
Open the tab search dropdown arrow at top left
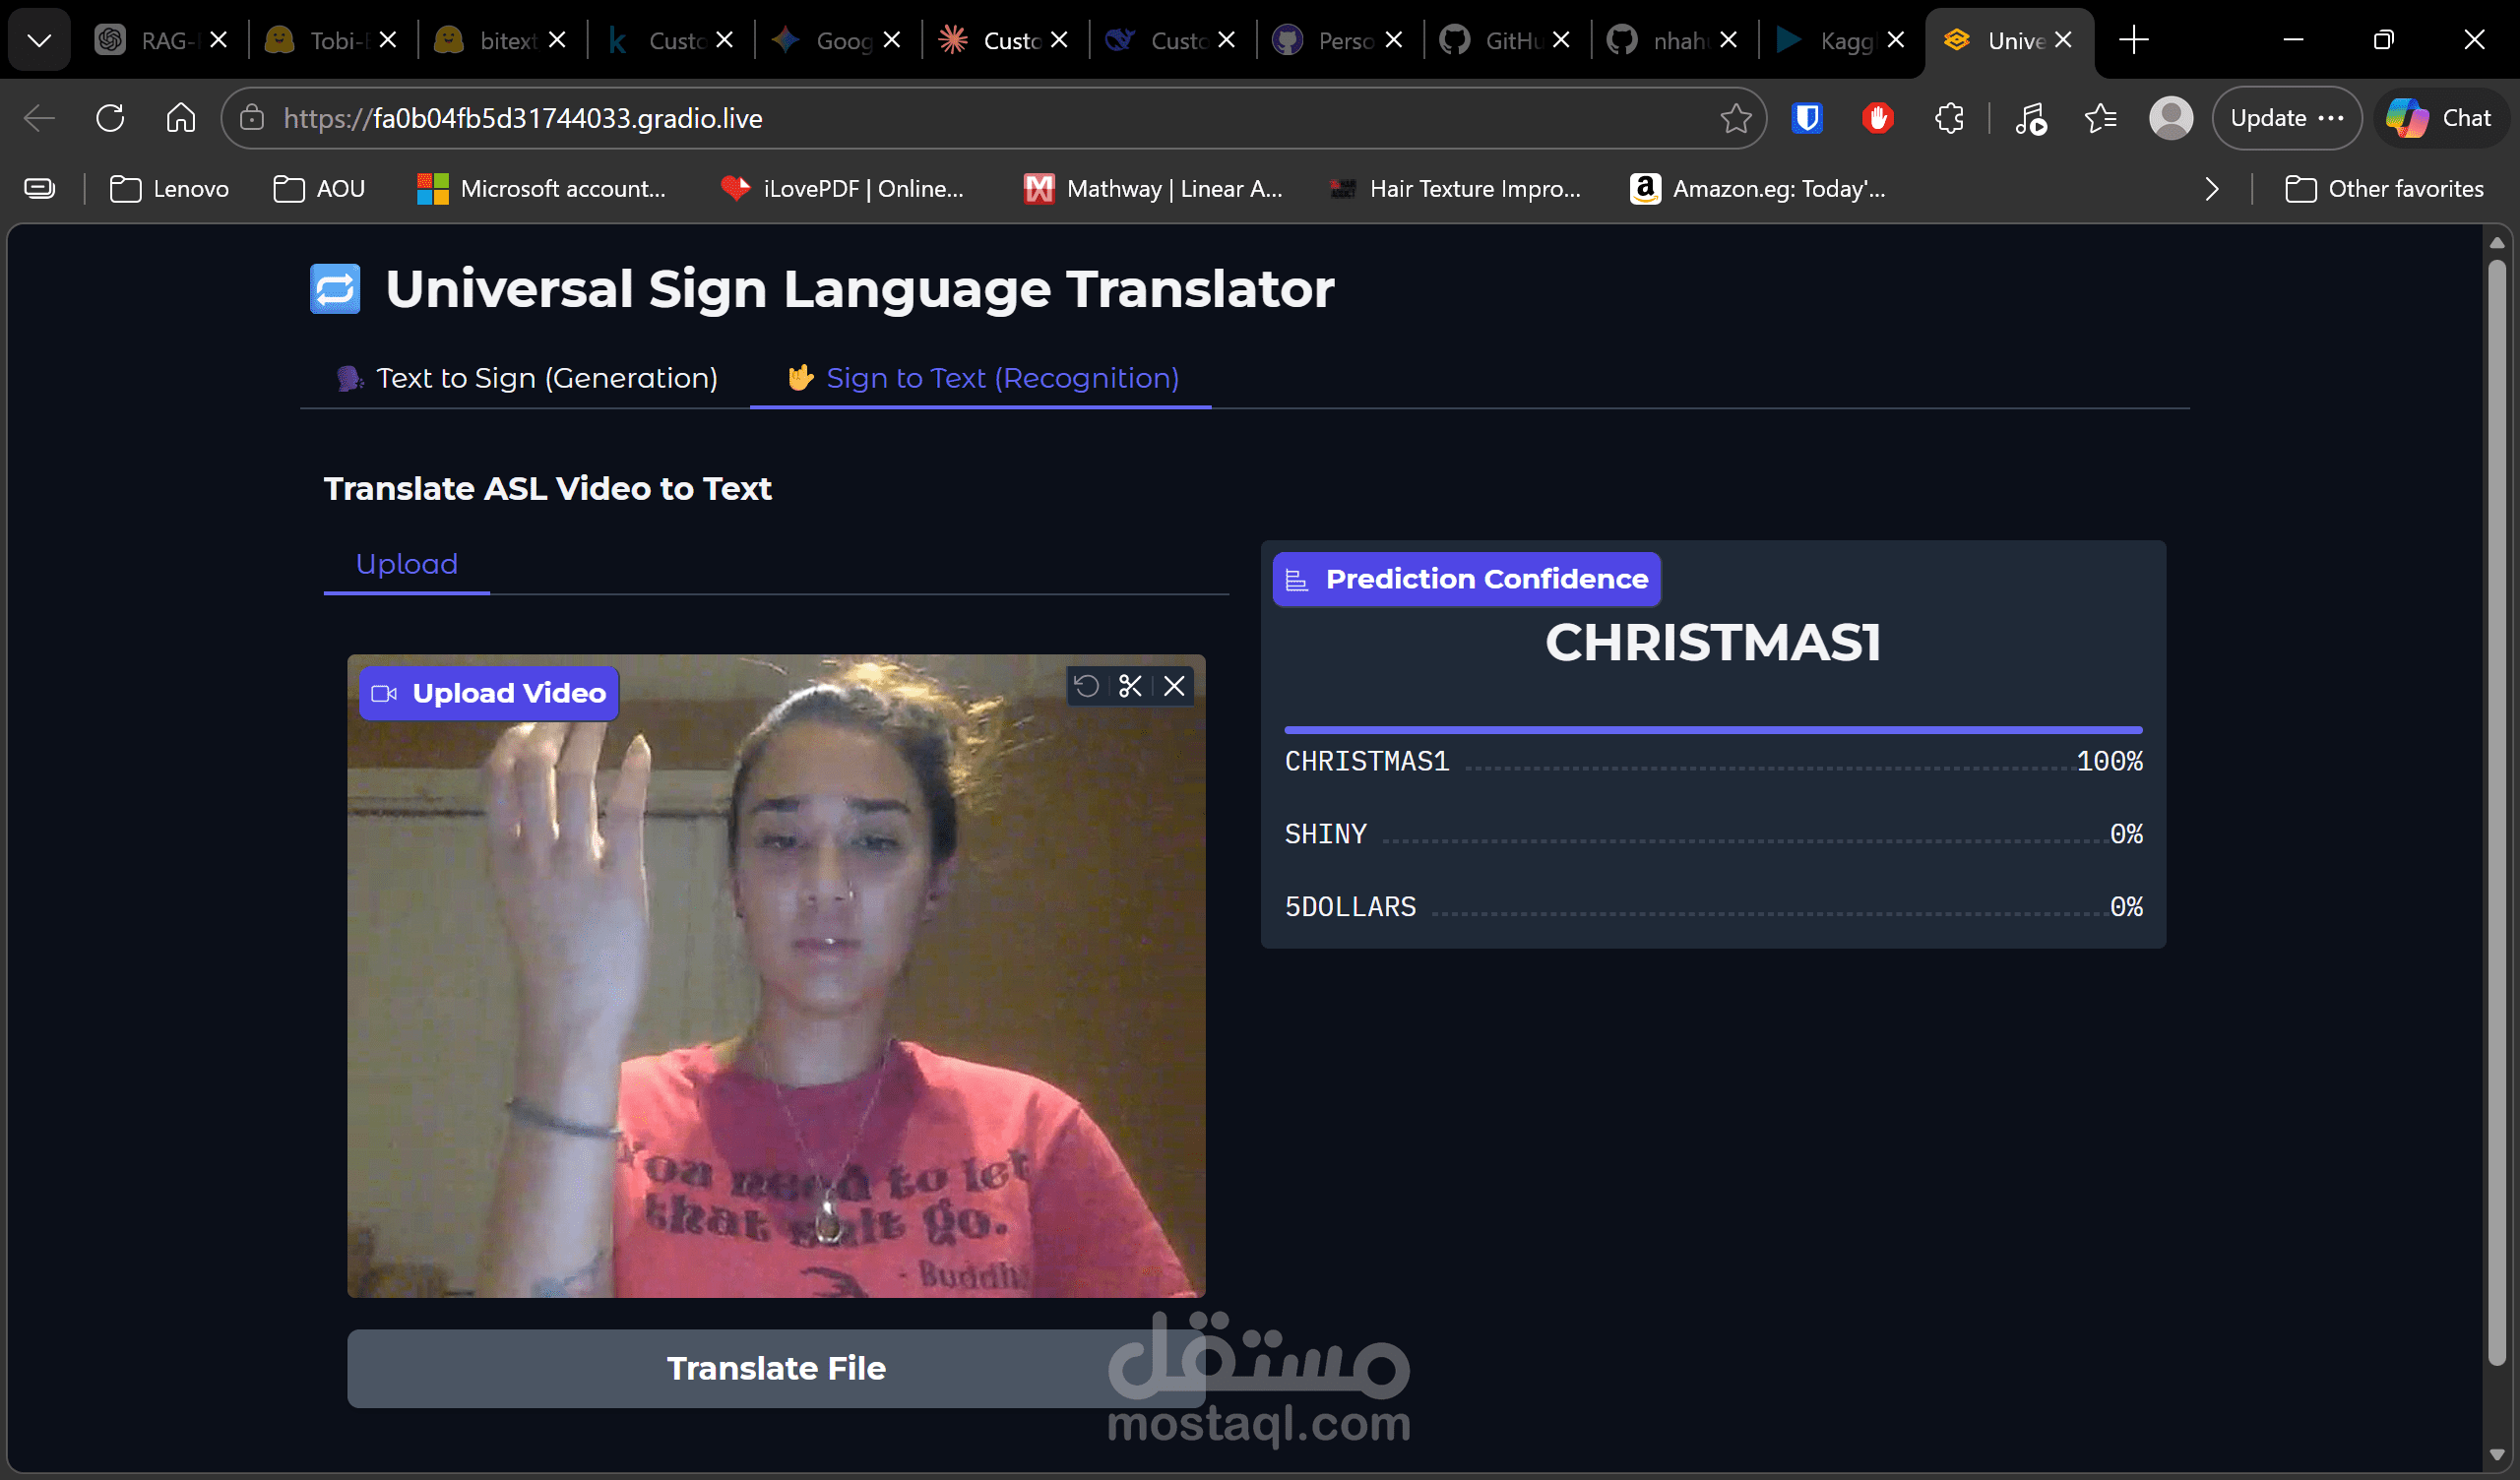click(x=38, y=40)
